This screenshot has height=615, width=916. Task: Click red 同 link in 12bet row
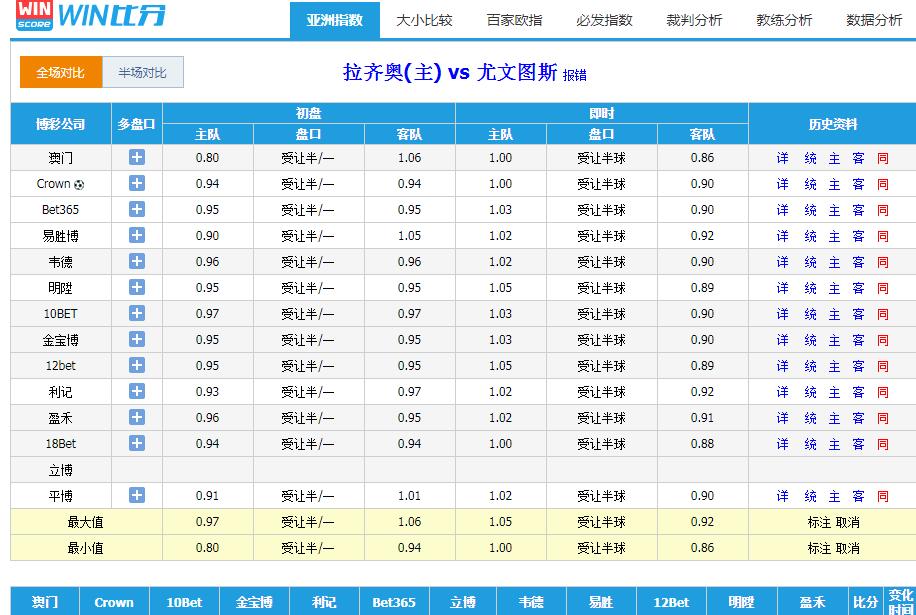[x=883, y=366]
